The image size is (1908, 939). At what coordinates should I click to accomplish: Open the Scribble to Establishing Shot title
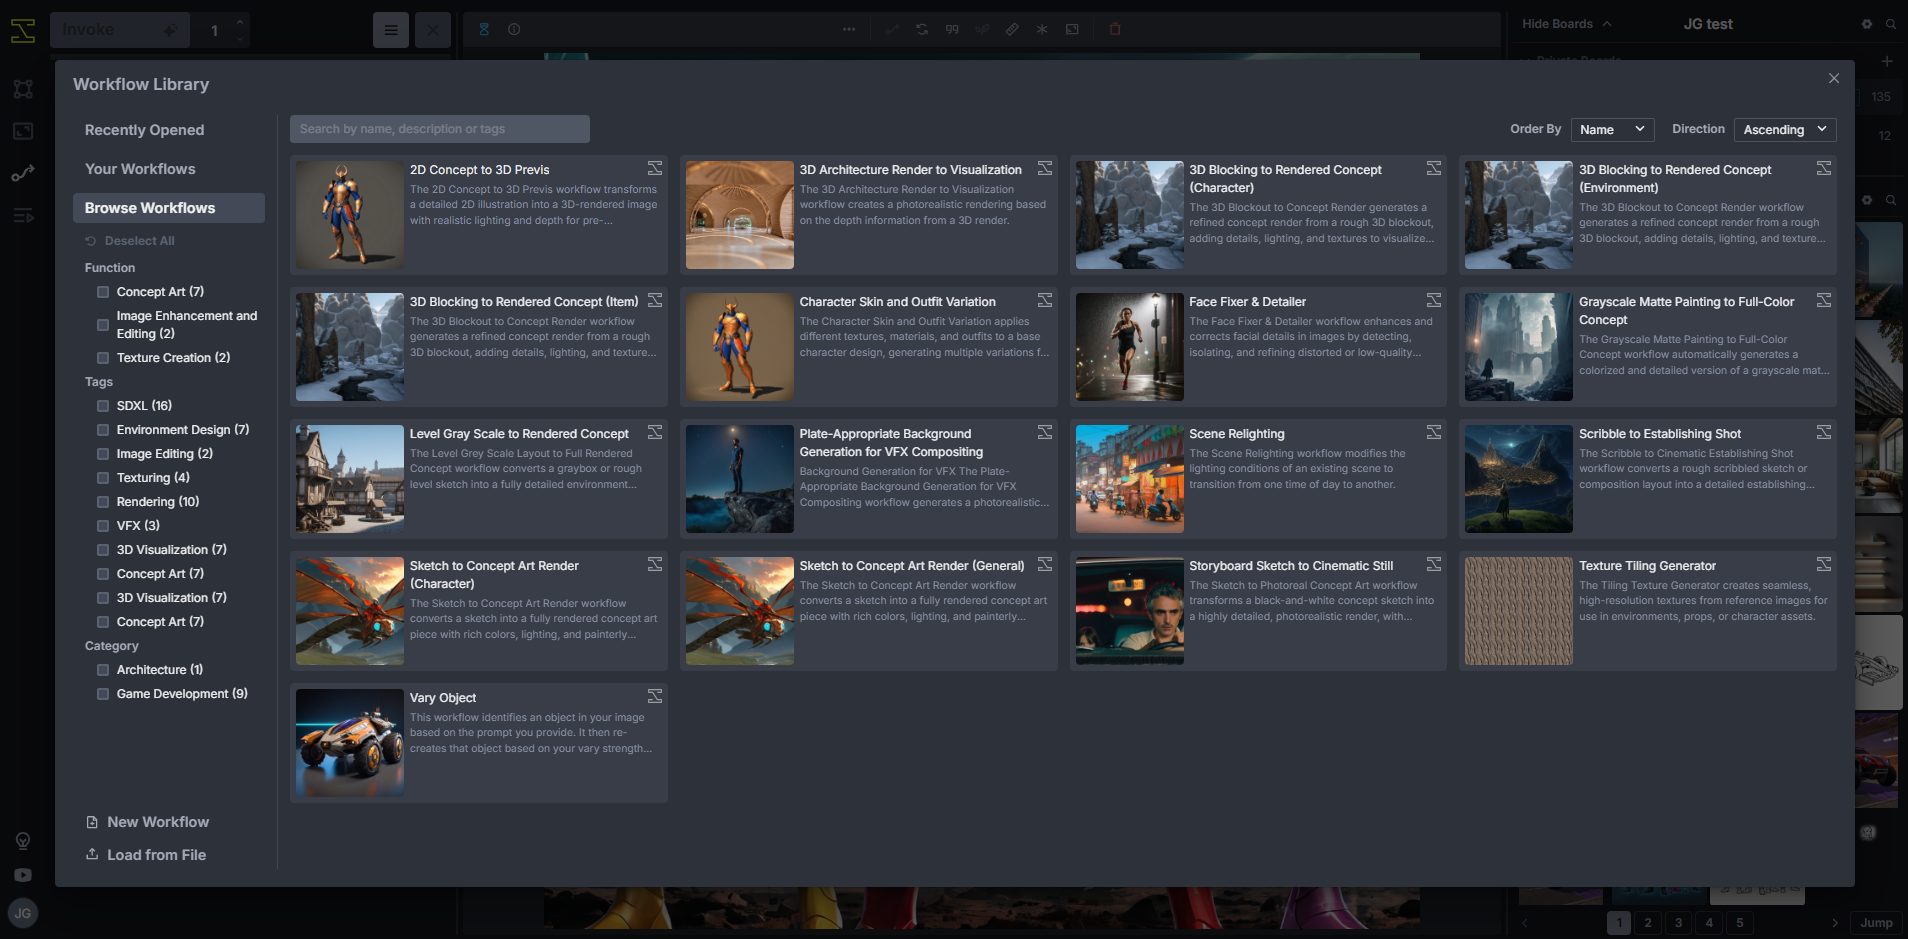click(x=1660, y=434)
